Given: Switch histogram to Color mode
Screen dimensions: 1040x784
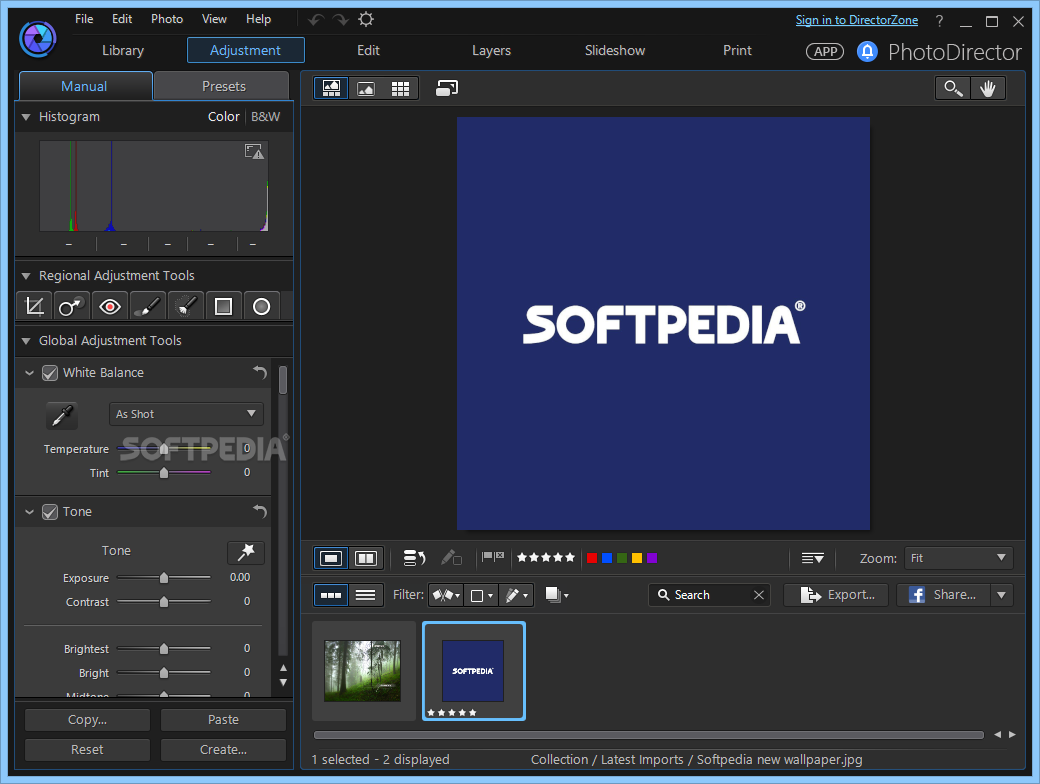Looking at the screenshot, I should (224, 117).
